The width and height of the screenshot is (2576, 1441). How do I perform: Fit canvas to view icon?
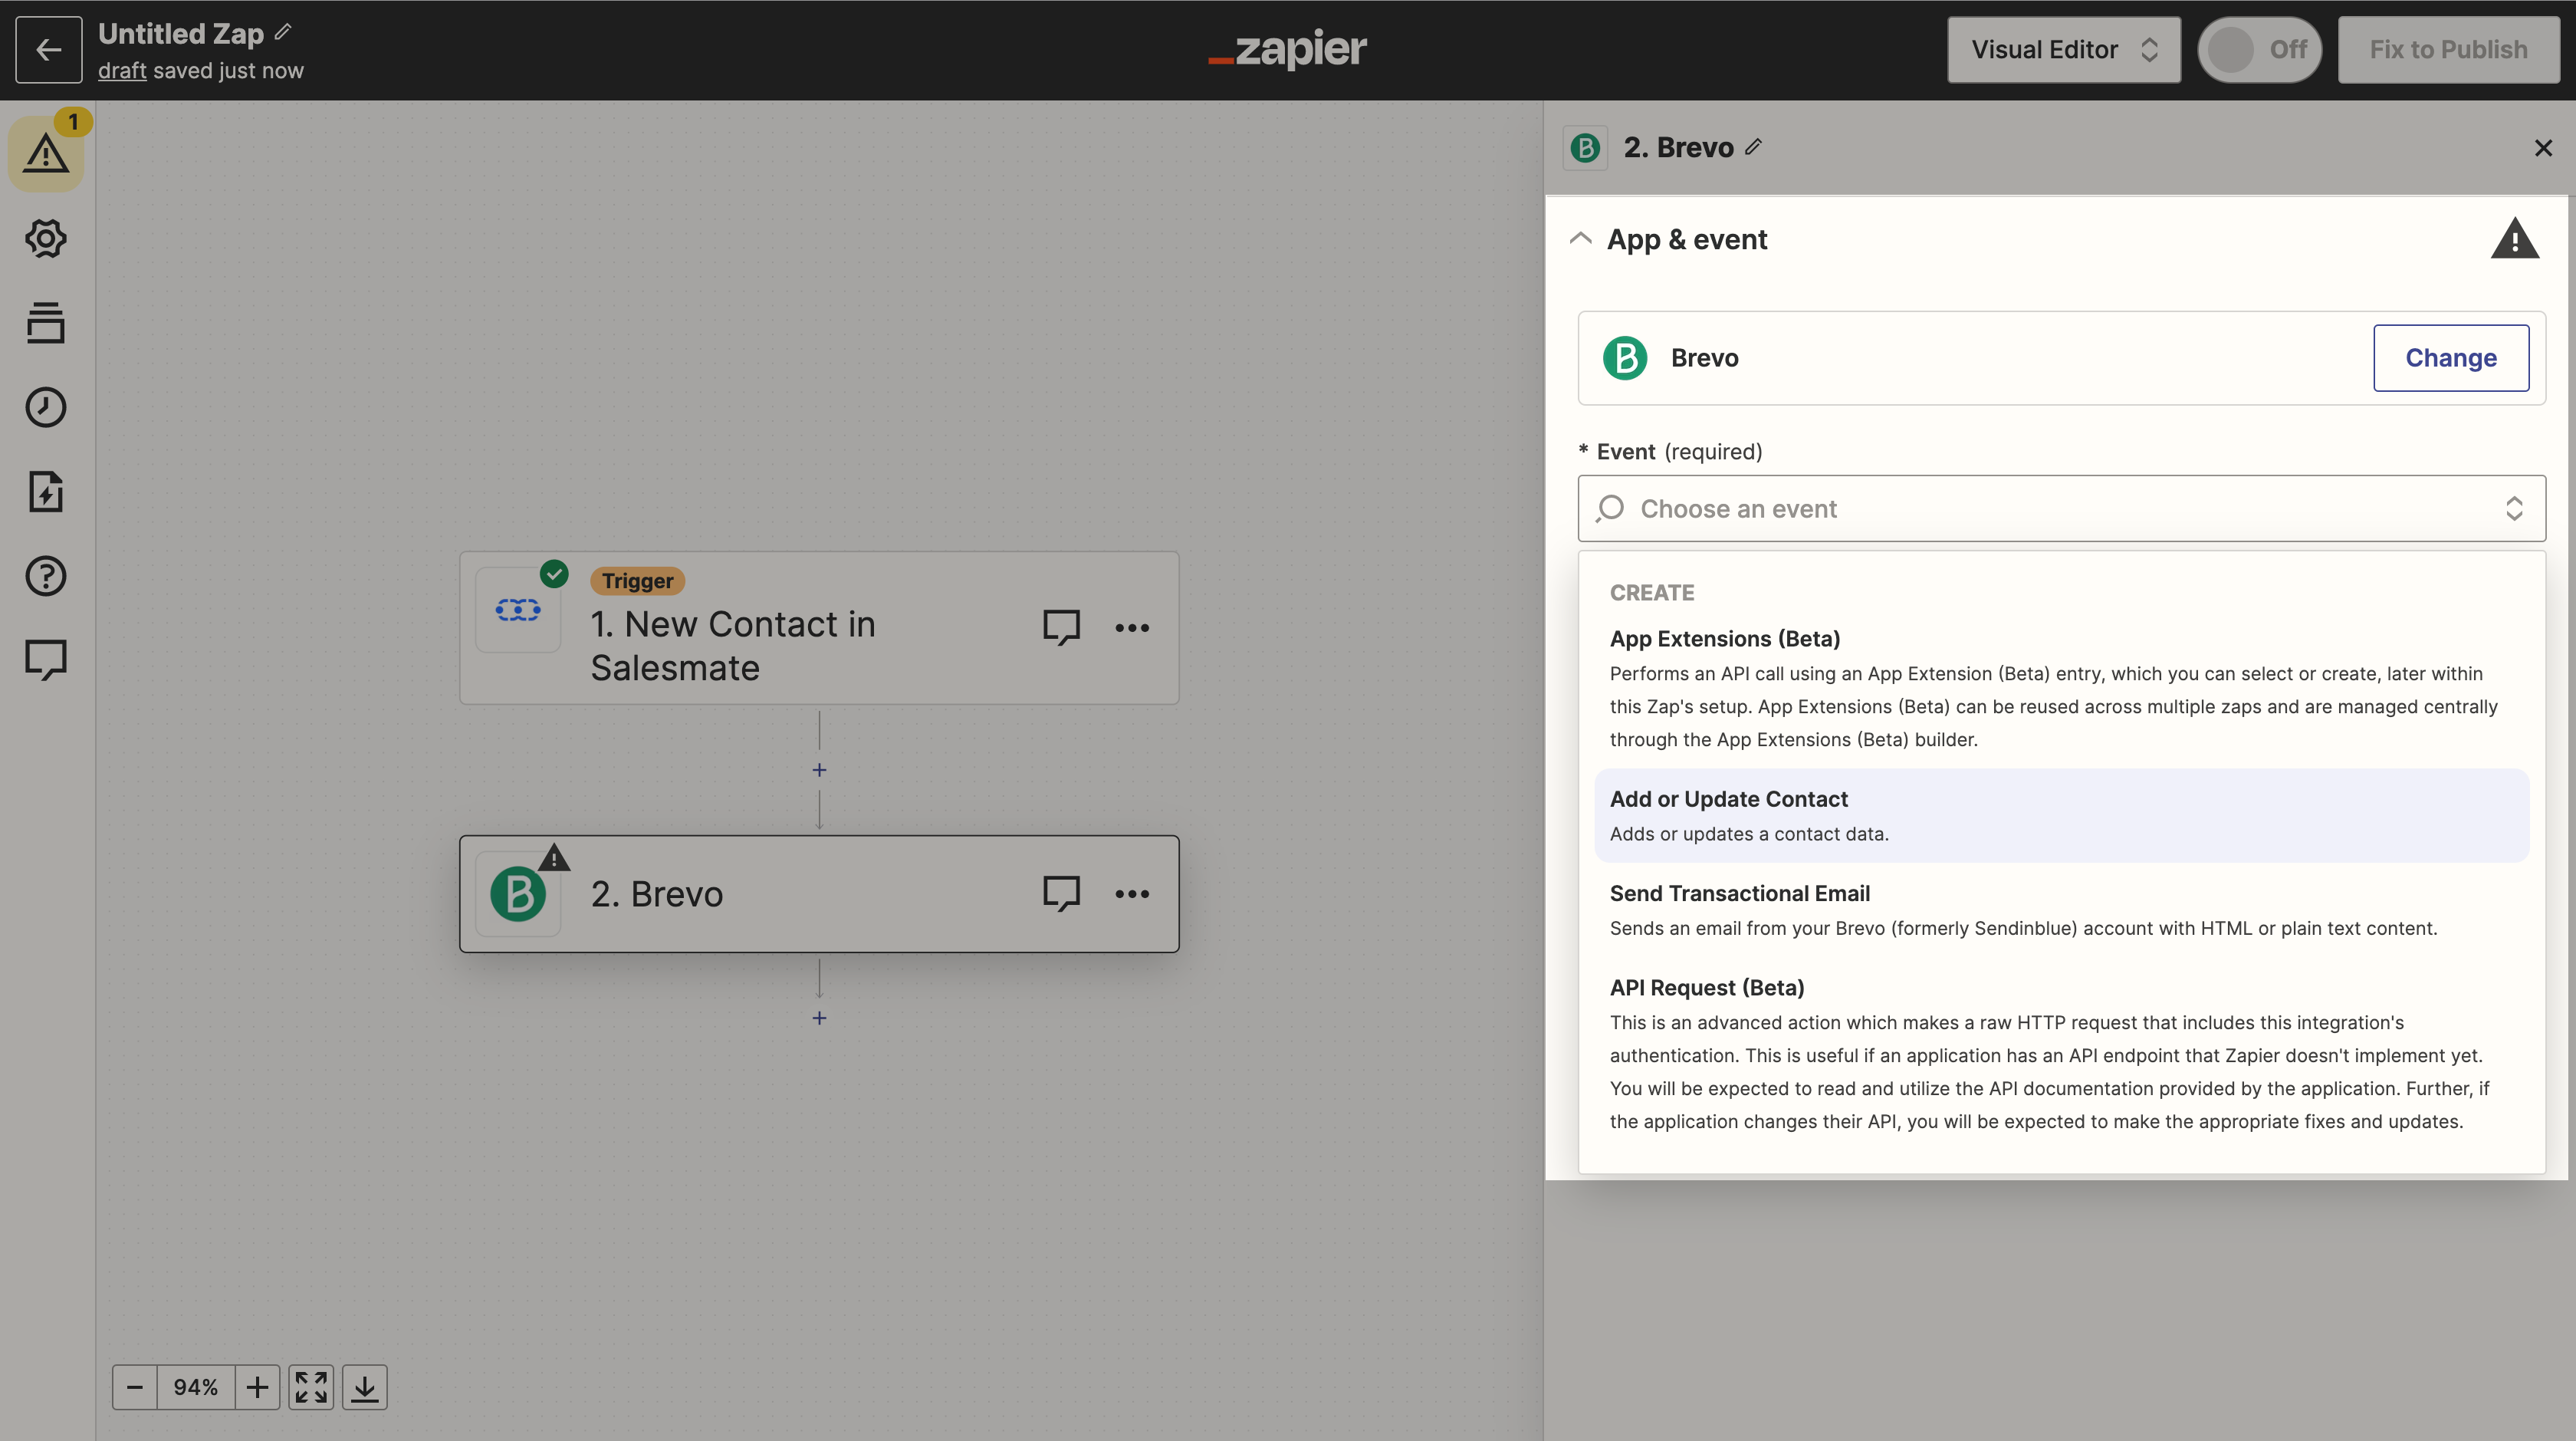311,1387
